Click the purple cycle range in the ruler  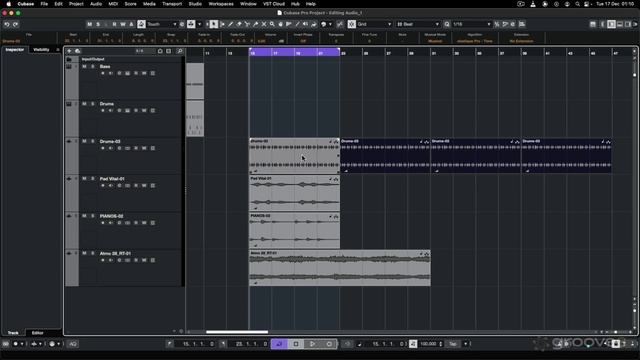(x=294, y=52)
